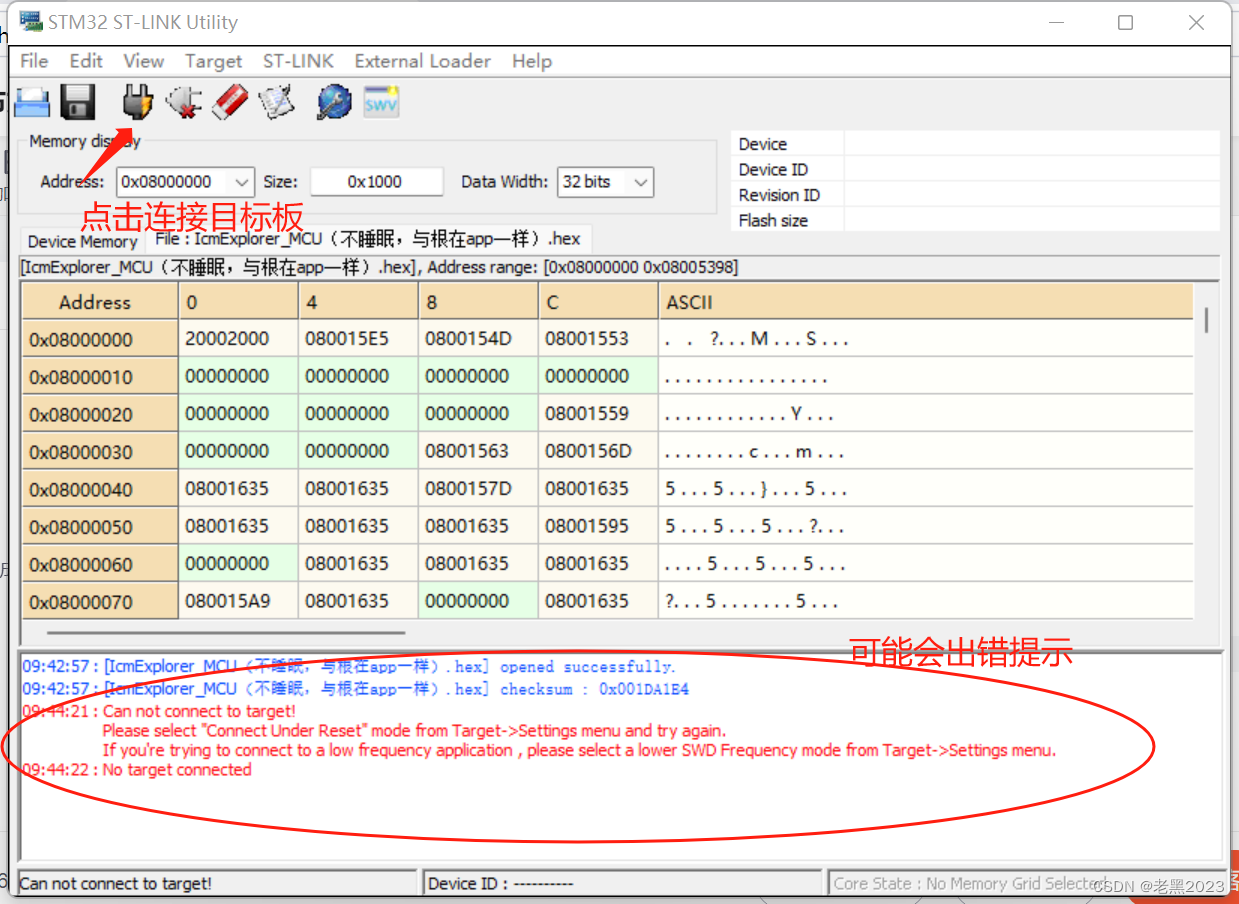
Task: Click the Address column header
Action: click(x=100, y=302)
